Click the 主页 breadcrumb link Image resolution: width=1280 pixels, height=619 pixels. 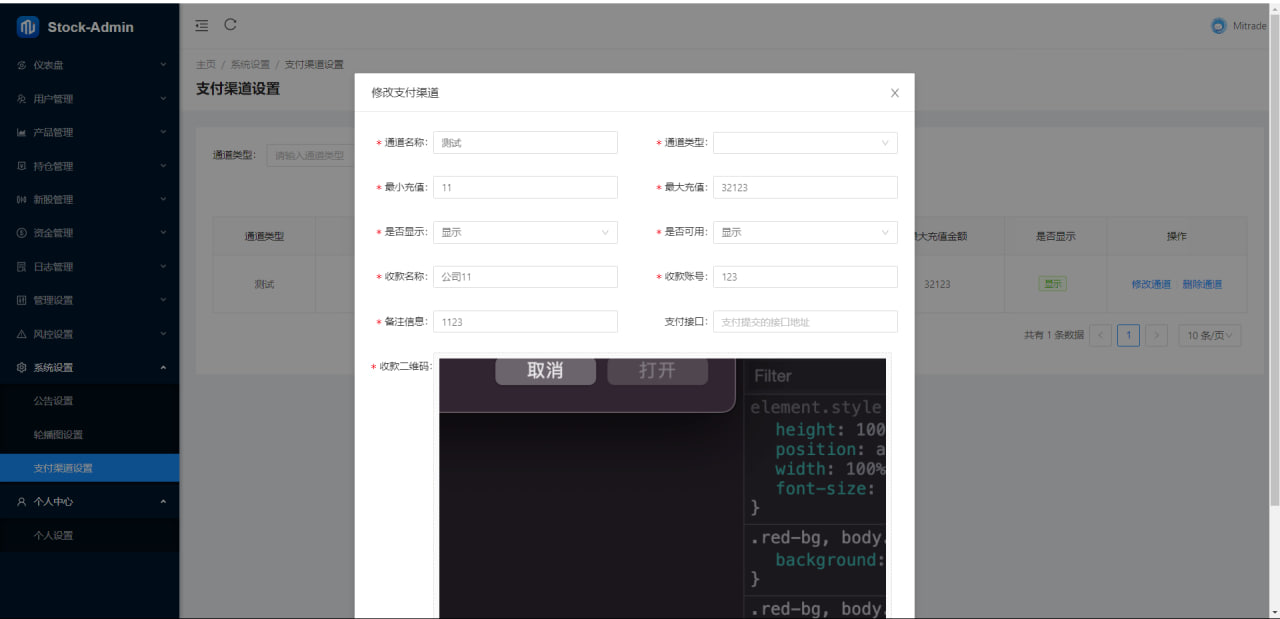(205, 65)
